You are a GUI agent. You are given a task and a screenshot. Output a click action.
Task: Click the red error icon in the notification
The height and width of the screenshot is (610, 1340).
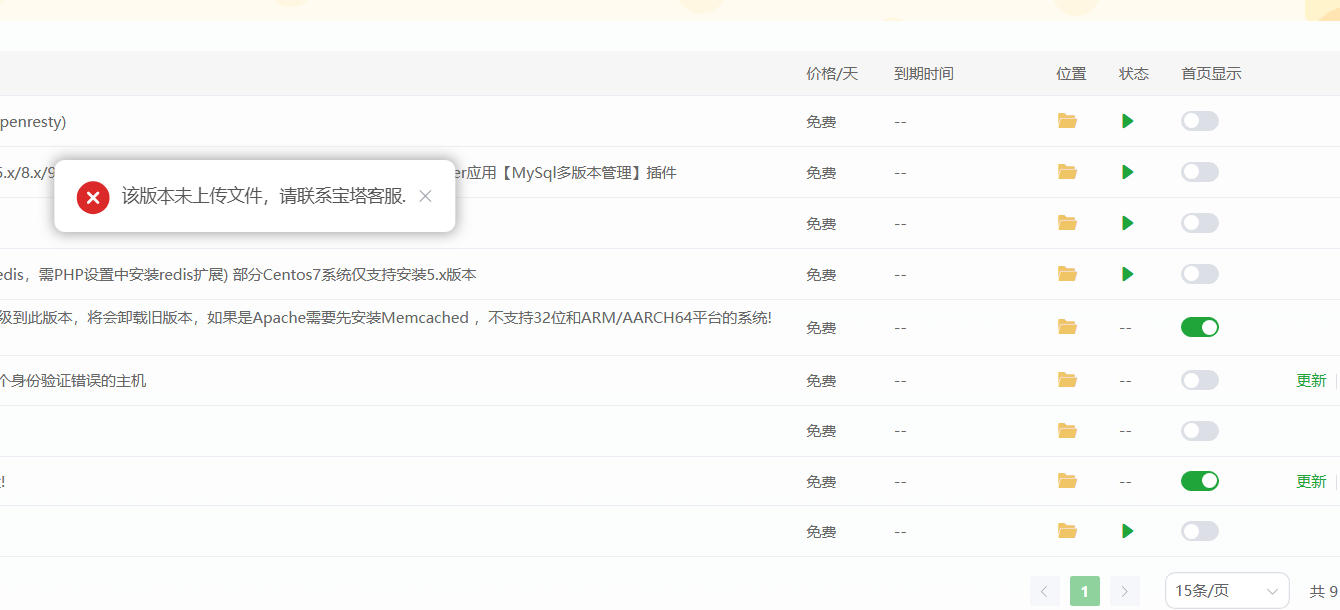(x=93, y=197)
